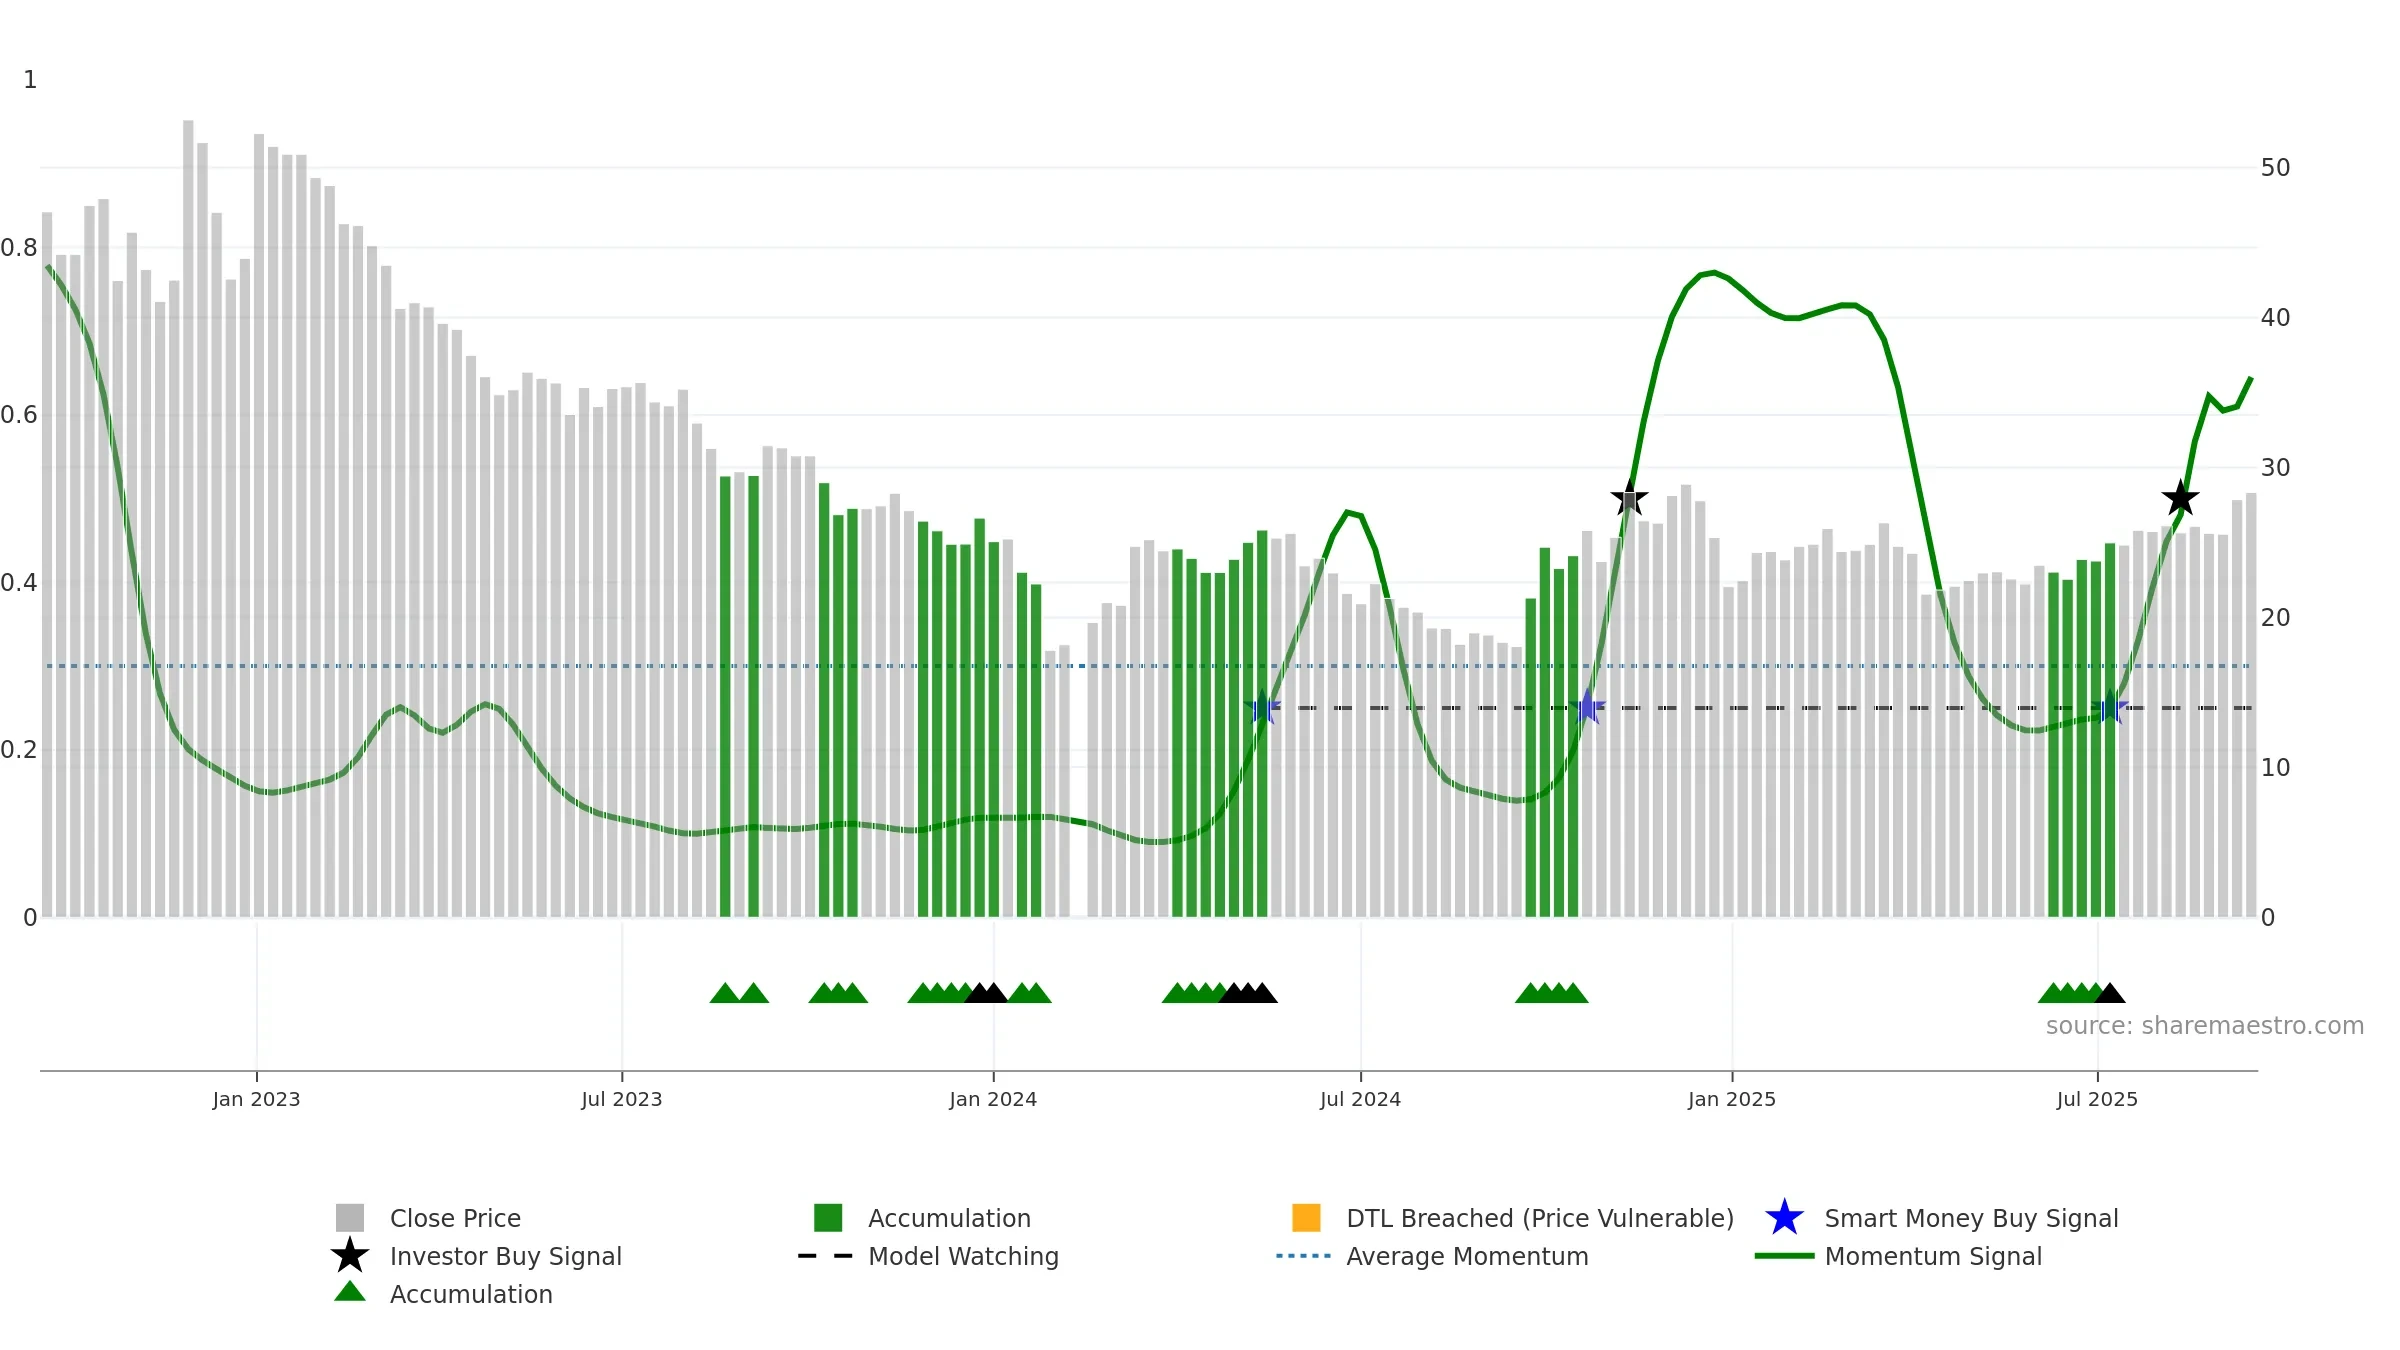The image size is (2400, 1350).
Task: Click the Jul 2025 axis tick label
Action: point(2097,1100)
